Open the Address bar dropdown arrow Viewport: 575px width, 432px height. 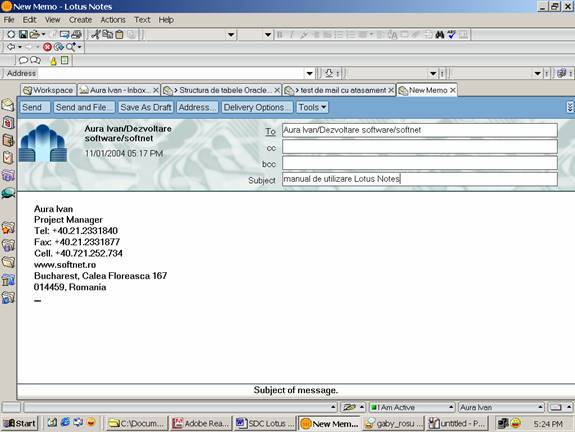[310, 73]
